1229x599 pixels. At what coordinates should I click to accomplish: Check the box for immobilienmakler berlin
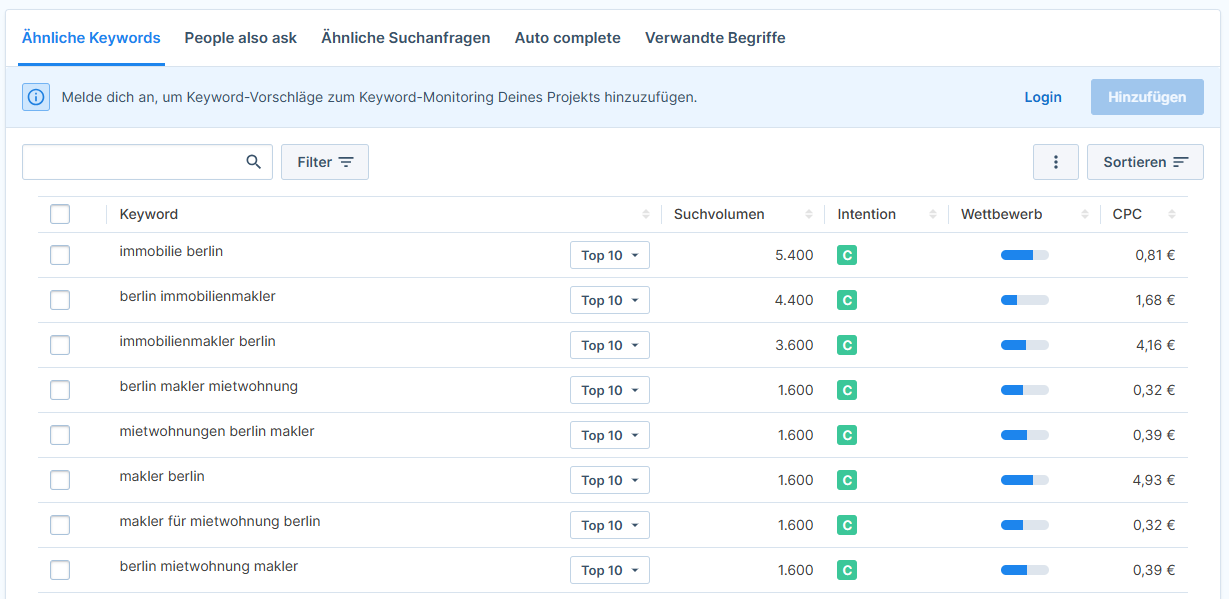(60, 345)
